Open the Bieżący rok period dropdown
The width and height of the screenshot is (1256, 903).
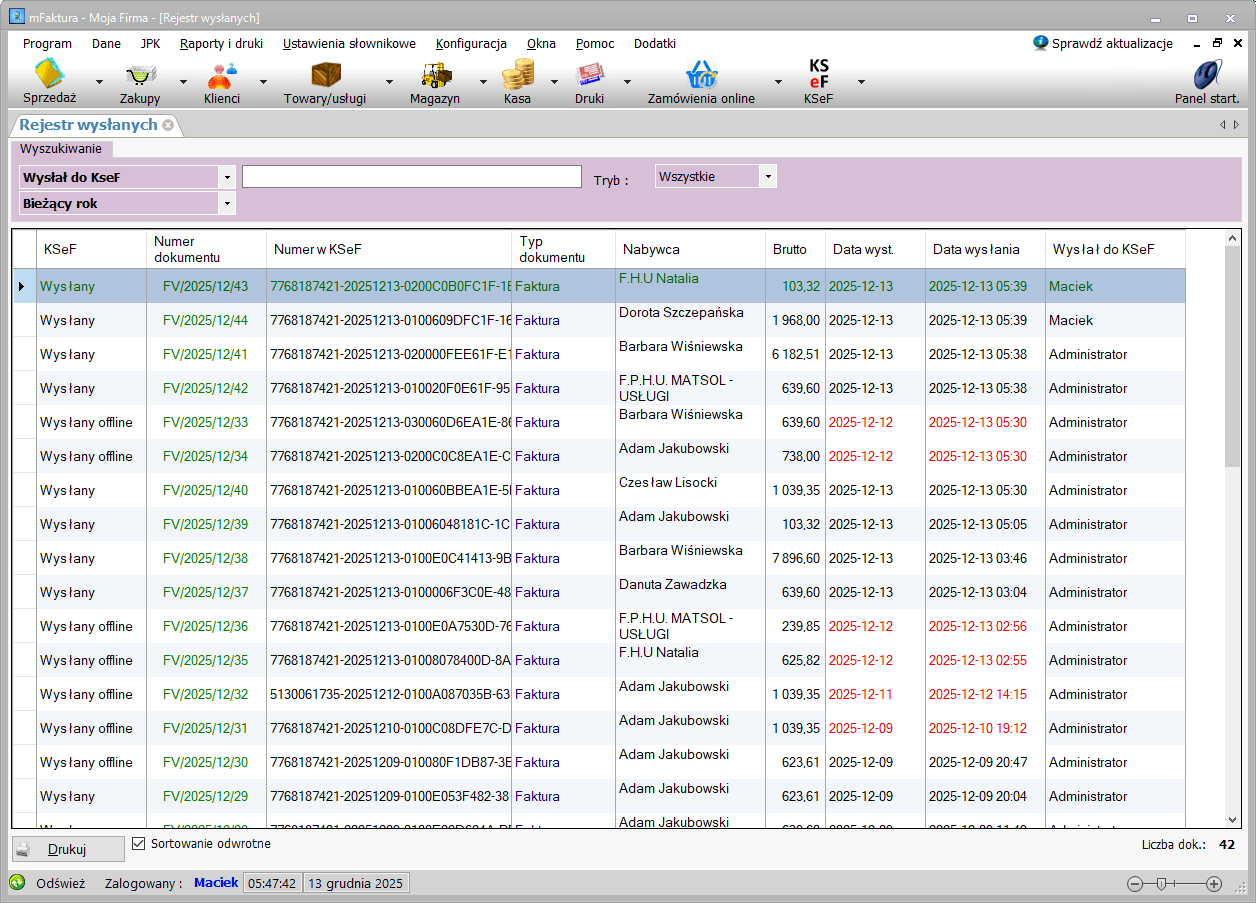[228, 204]
